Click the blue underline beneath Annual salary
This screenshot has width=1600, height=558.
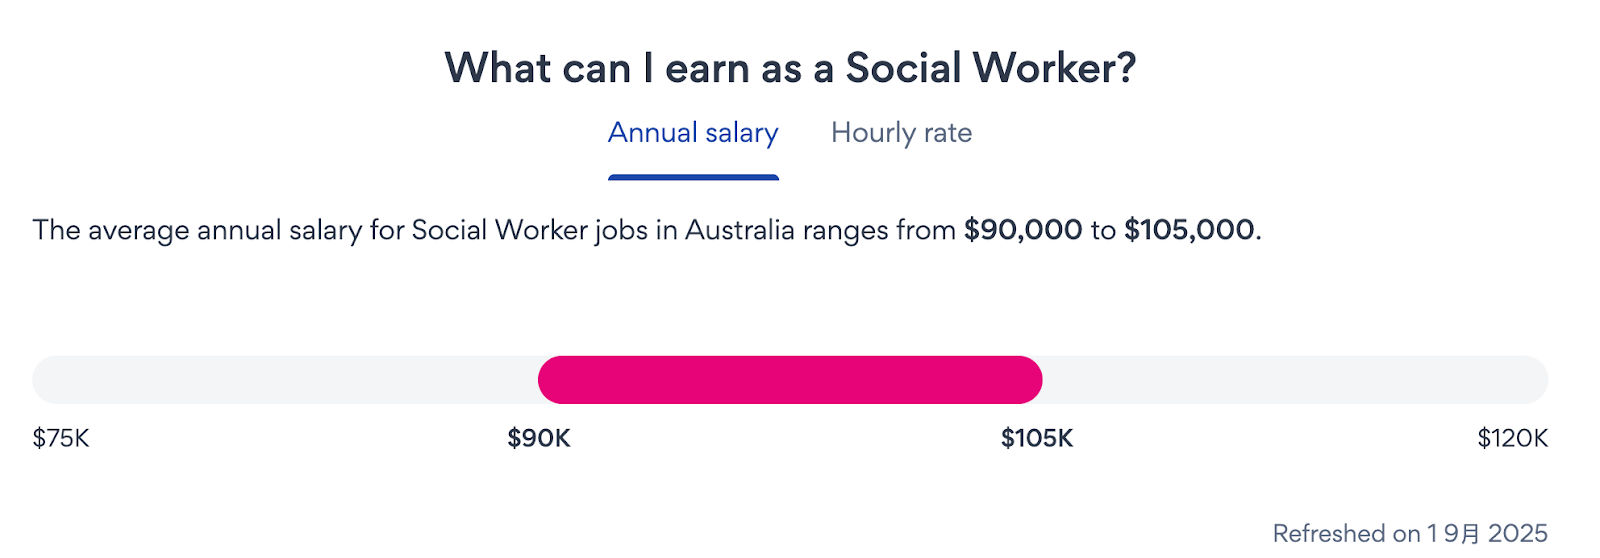[693, 178]
